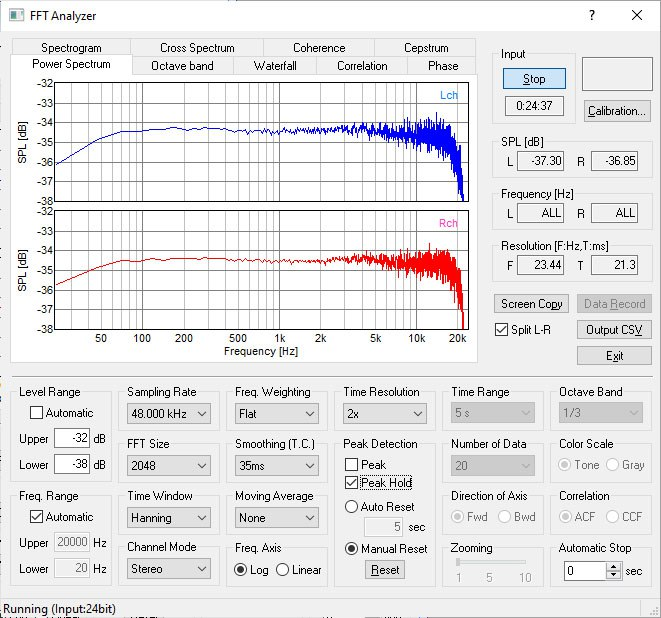The image size is (661, 618).
Task: Click the Level Range Upper dB field
Action: click(72, 438)
